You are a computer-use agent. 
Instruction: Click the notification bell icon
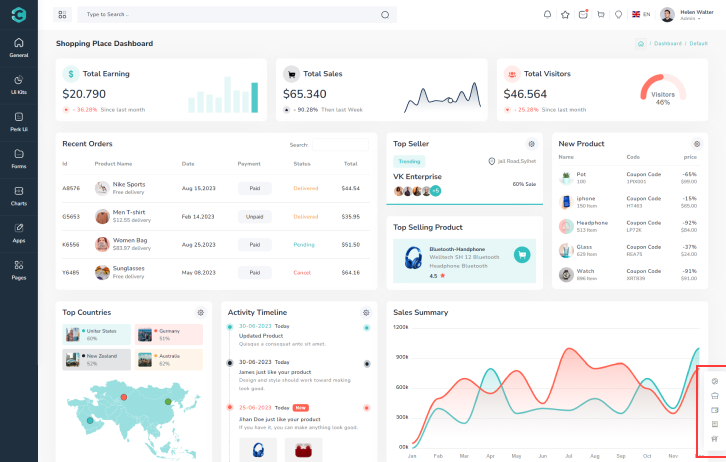pyautogui.click(x=547, y=15)
